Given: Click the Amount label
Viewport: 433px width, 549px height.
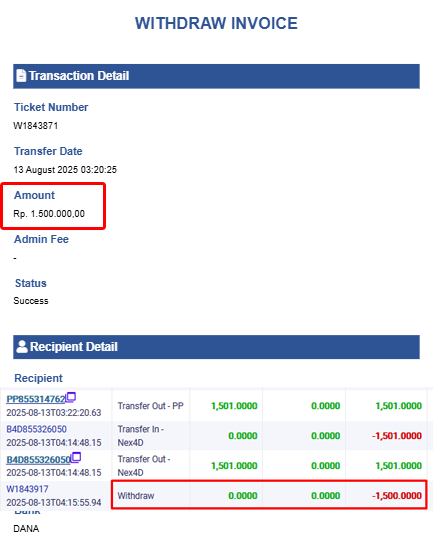Looking at the screenshot, I should [34, 195].
